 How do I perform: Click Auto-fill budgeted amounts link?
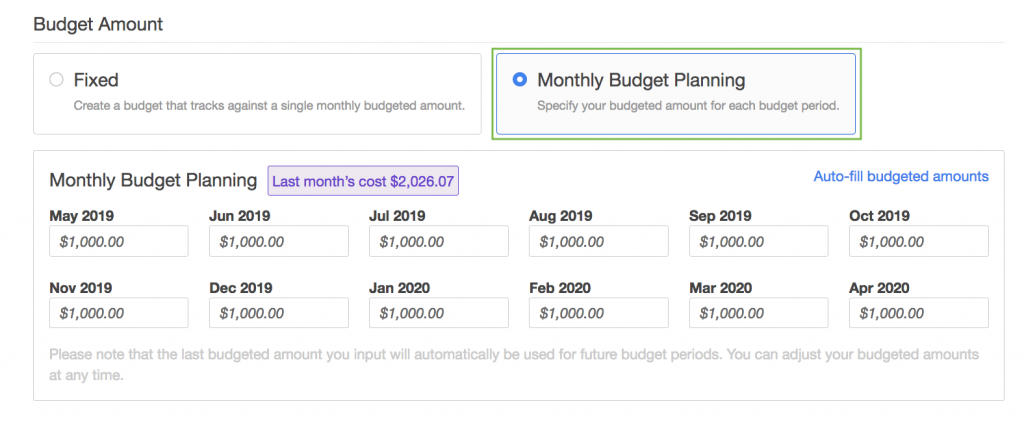(x=901, y=176)
